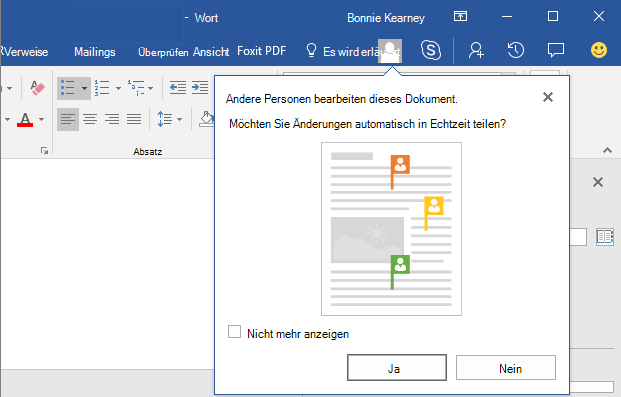Switch to the Überprüfen tab
The height and width of the screenshot is (397, 621).
pyautogui.click(x=163, y=52)
